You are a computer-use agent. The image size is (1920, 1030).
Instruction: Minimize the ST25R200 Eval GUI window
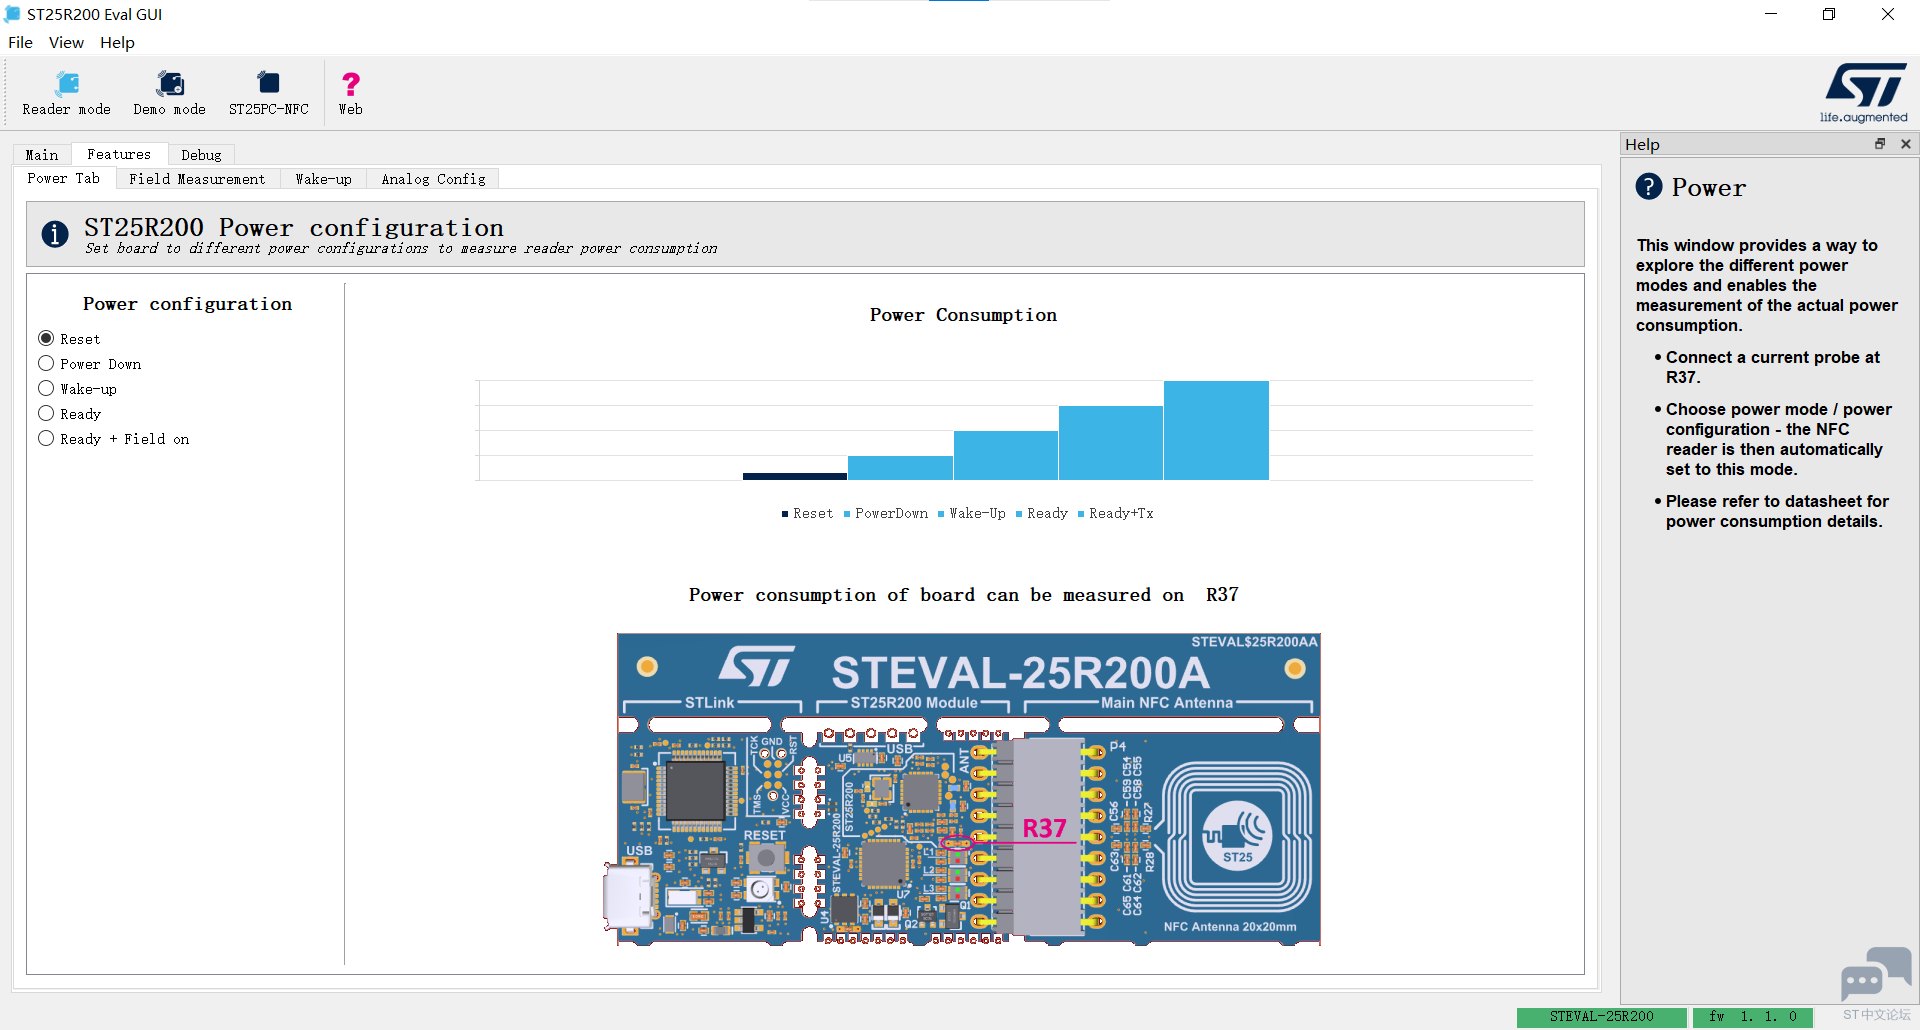1771,14
